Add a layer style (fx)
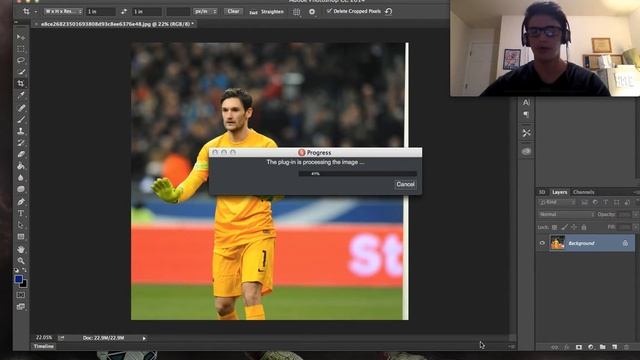 click(567, 347)
